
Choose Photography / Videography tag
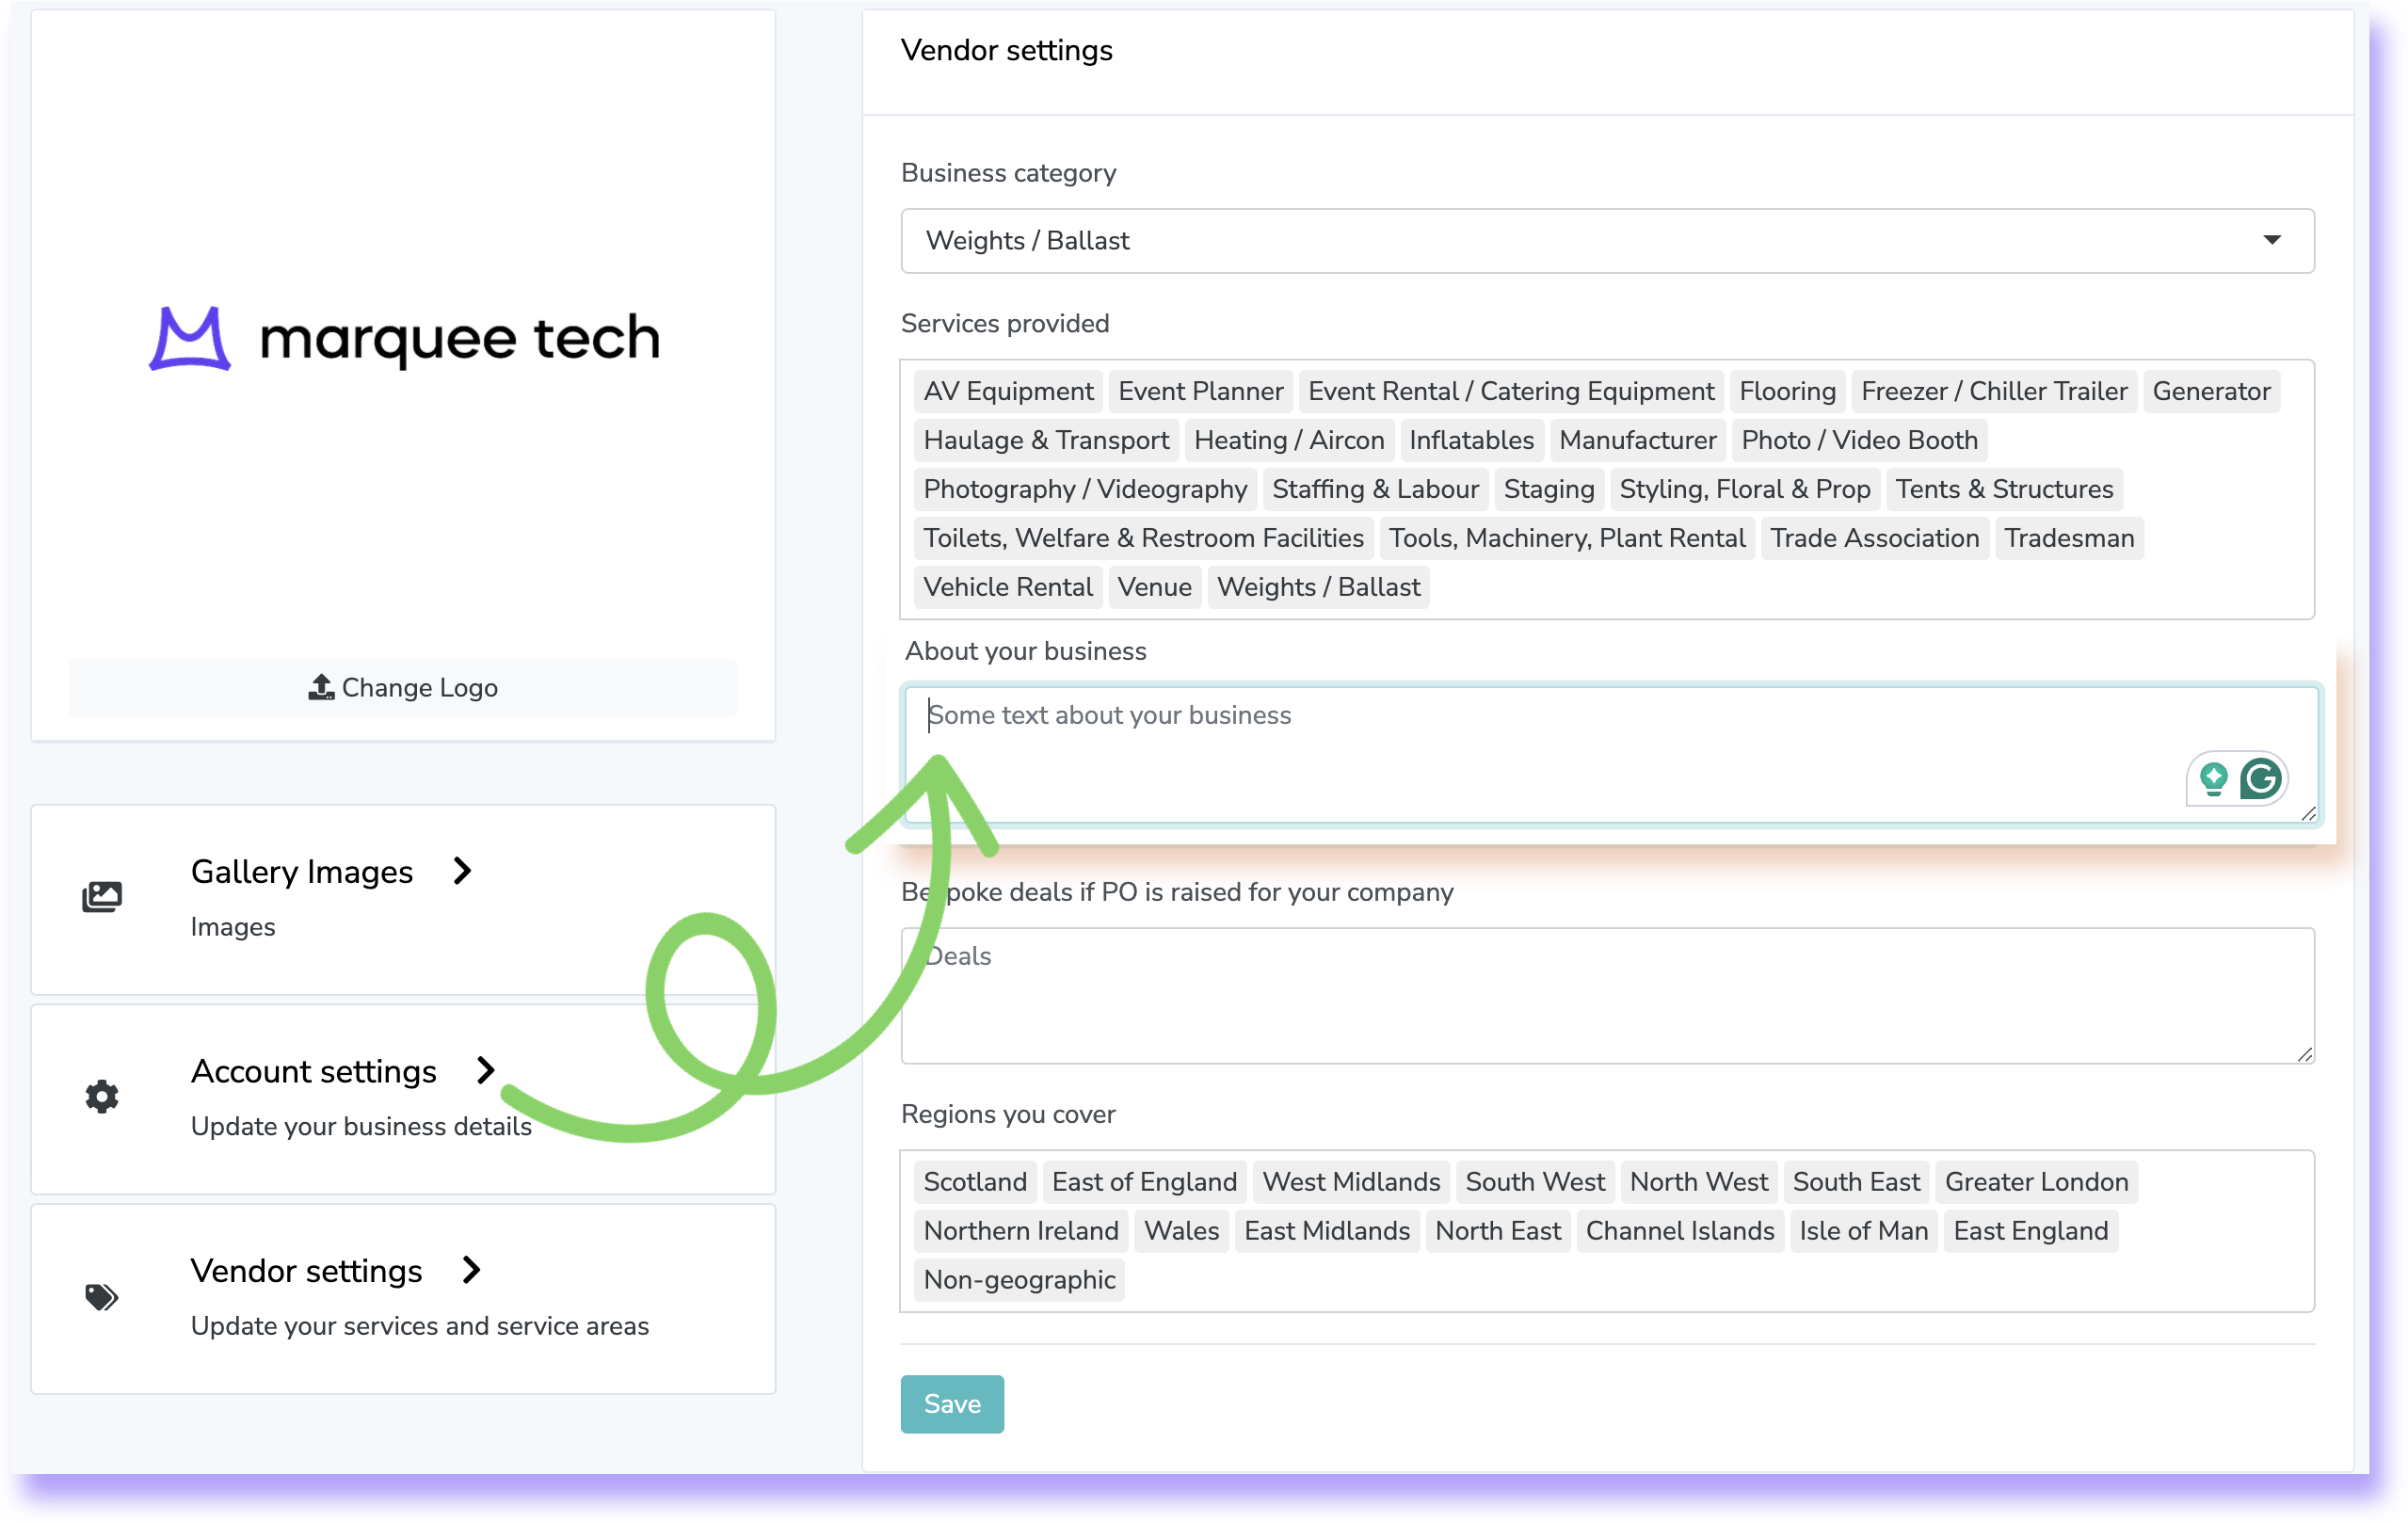point(1085,489)
